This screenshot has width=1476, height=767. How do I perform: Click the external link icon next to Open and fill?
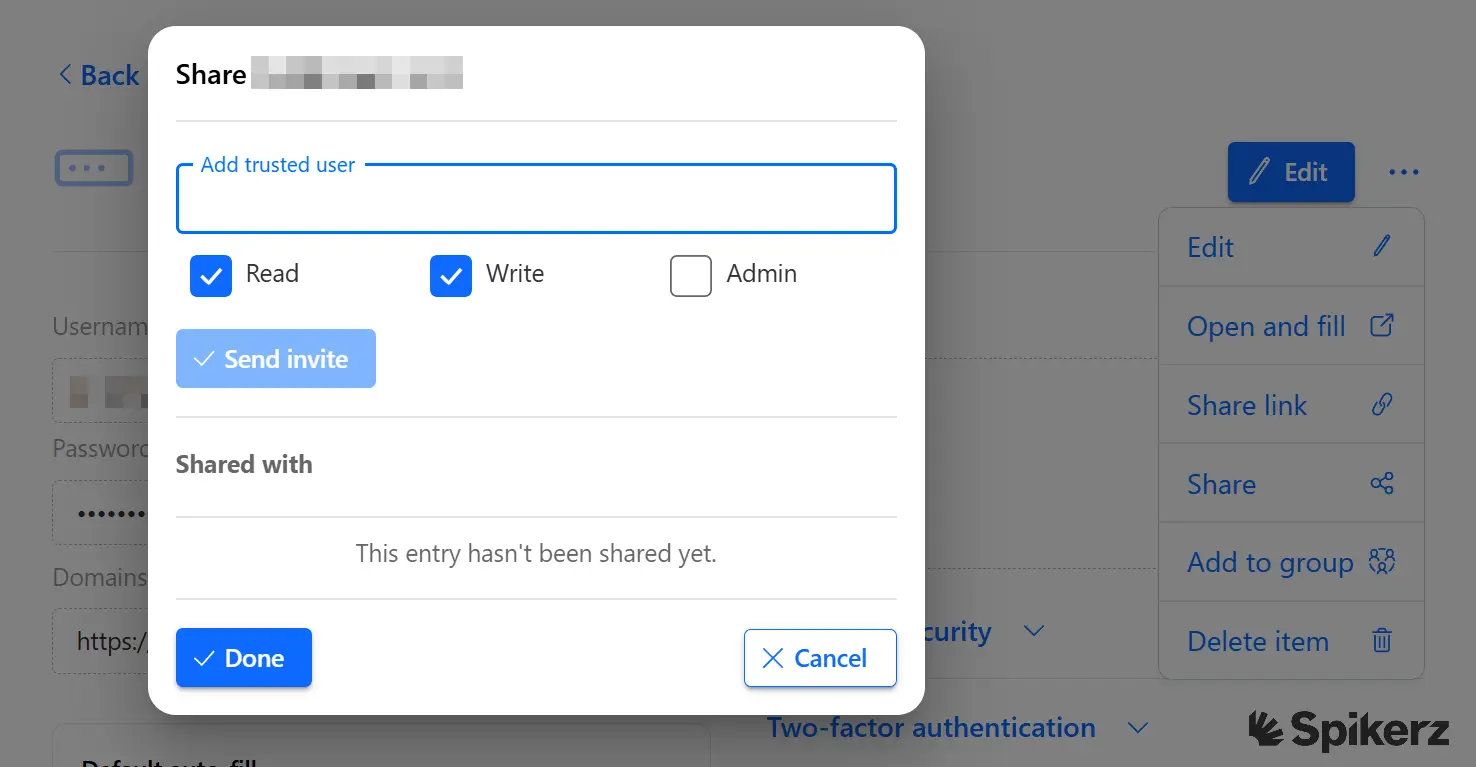[1382, 325]
